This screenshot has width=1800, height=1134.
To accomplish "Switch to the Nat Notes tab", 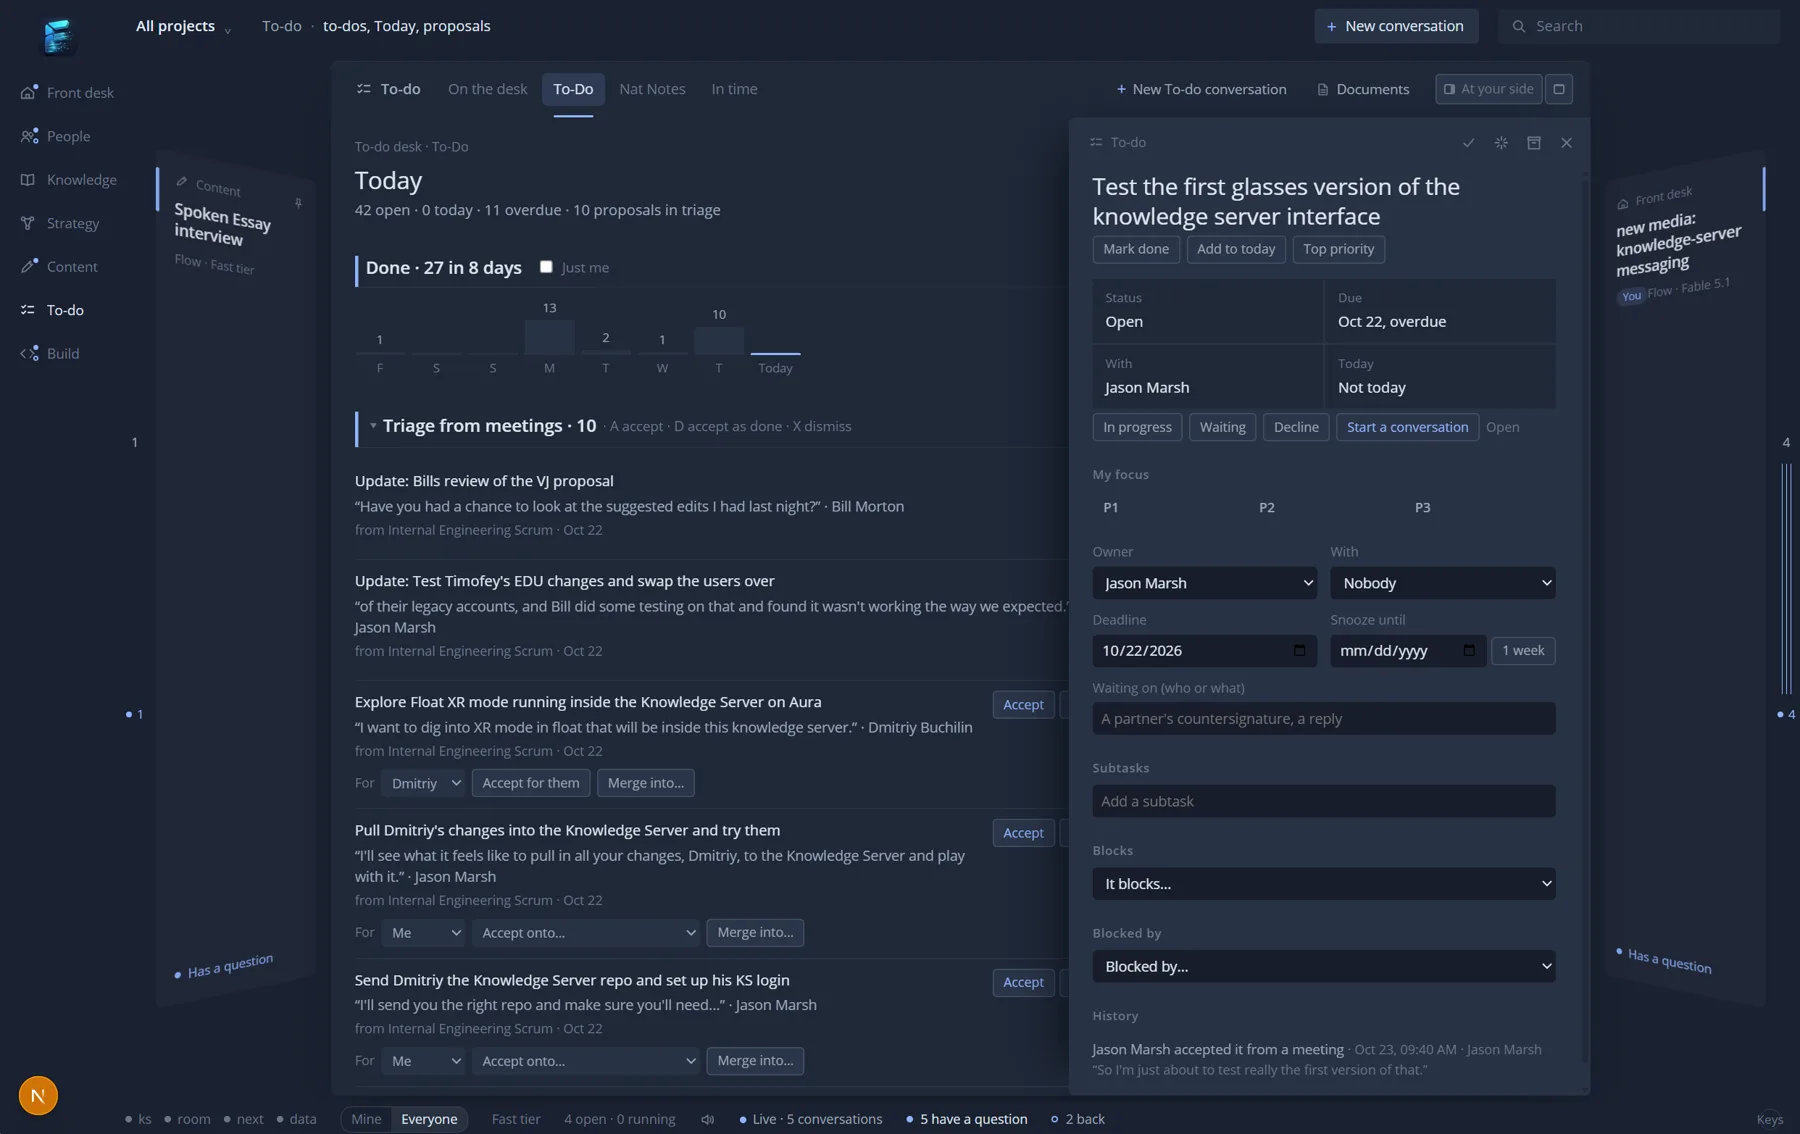I will tap(652, 89).
